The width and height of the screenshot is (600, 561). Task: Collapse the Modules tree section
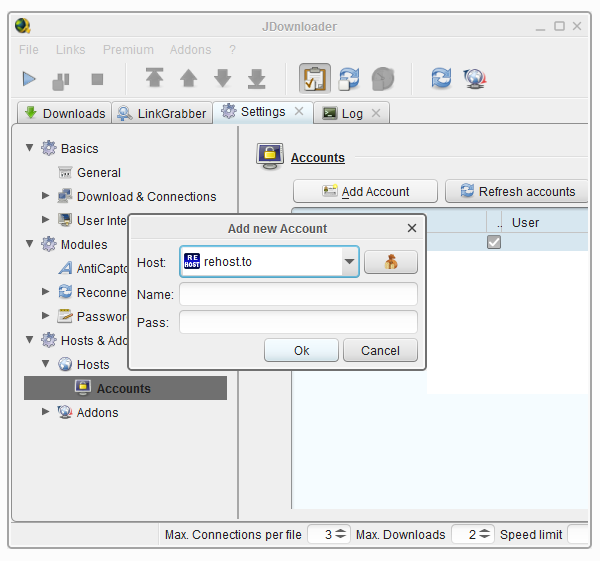click(29, 243)
